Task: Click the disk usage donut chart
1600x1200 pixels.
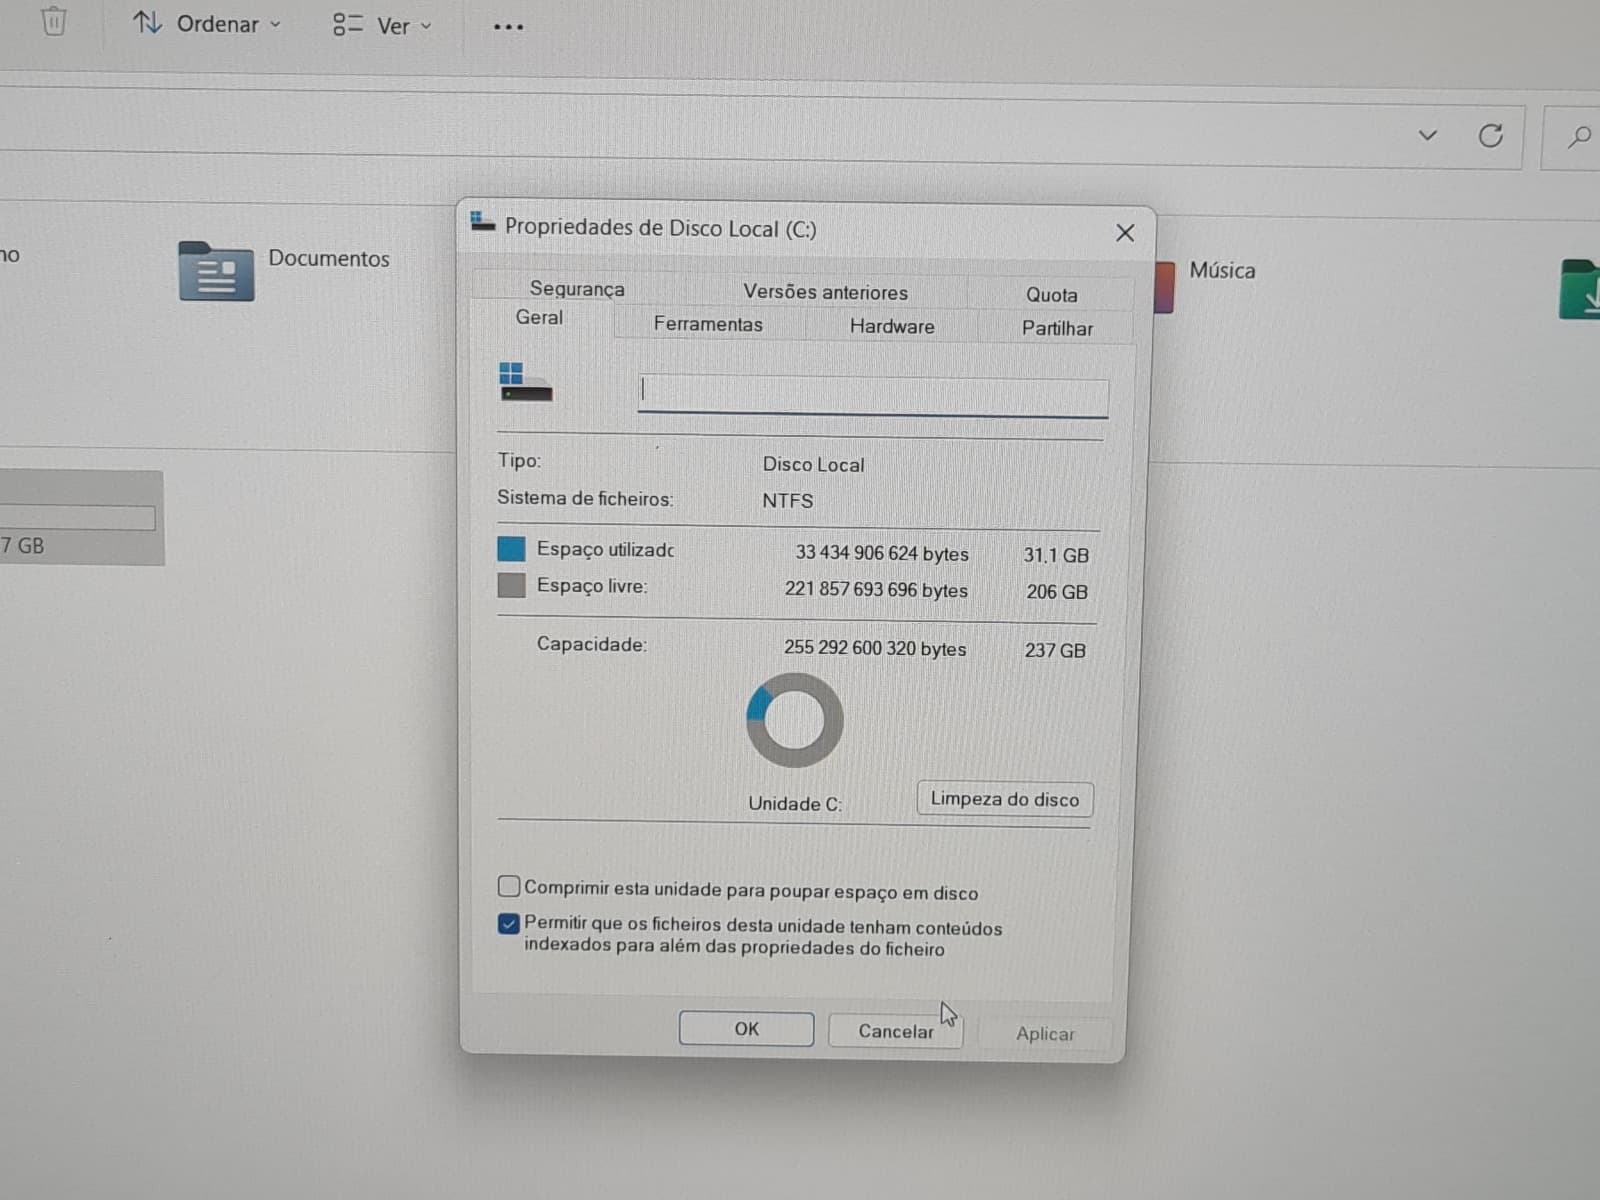Action: tap(795, 720)
